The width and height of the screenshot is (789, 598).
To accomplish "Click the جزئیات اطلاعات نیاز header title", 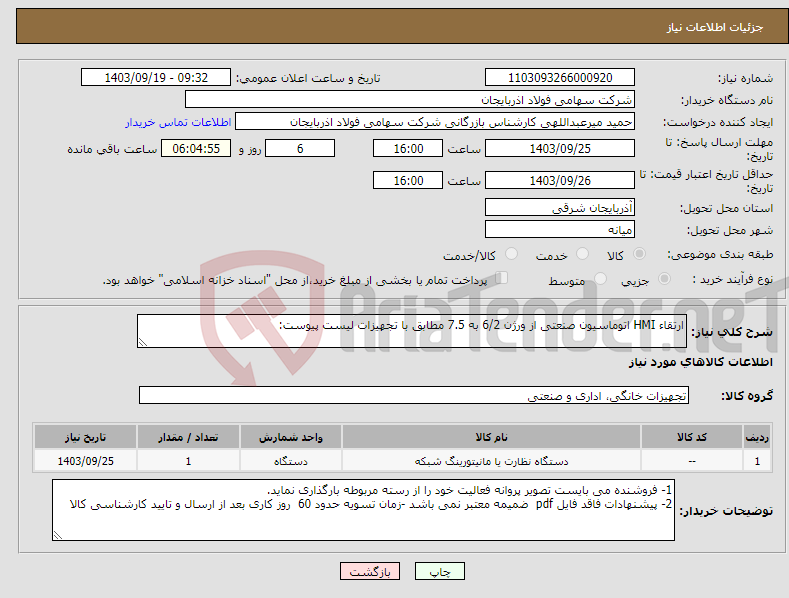I will coord(715,27).
